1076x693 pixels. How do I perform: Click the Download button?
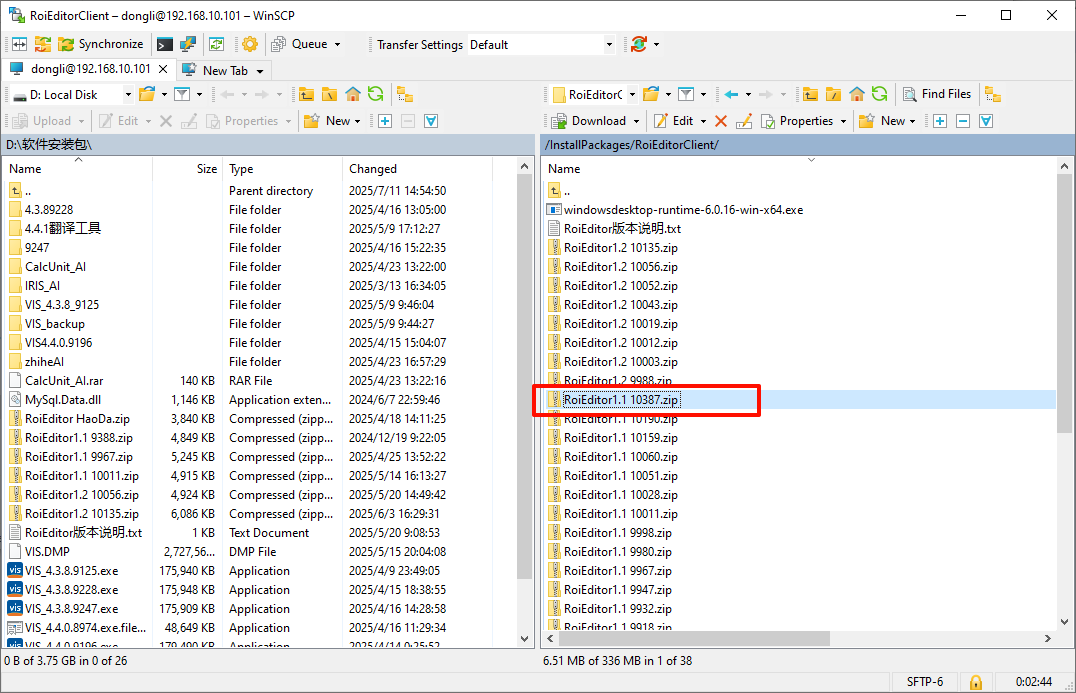click(589, 121)
